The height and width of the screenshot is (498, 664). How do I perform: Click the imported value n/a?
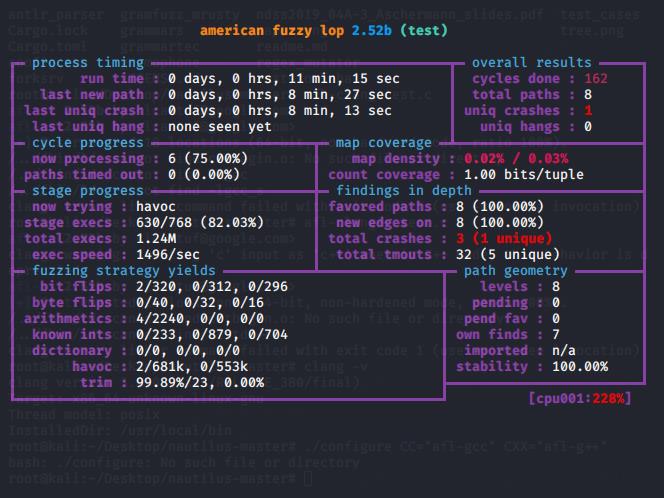(x=564, y=351)
